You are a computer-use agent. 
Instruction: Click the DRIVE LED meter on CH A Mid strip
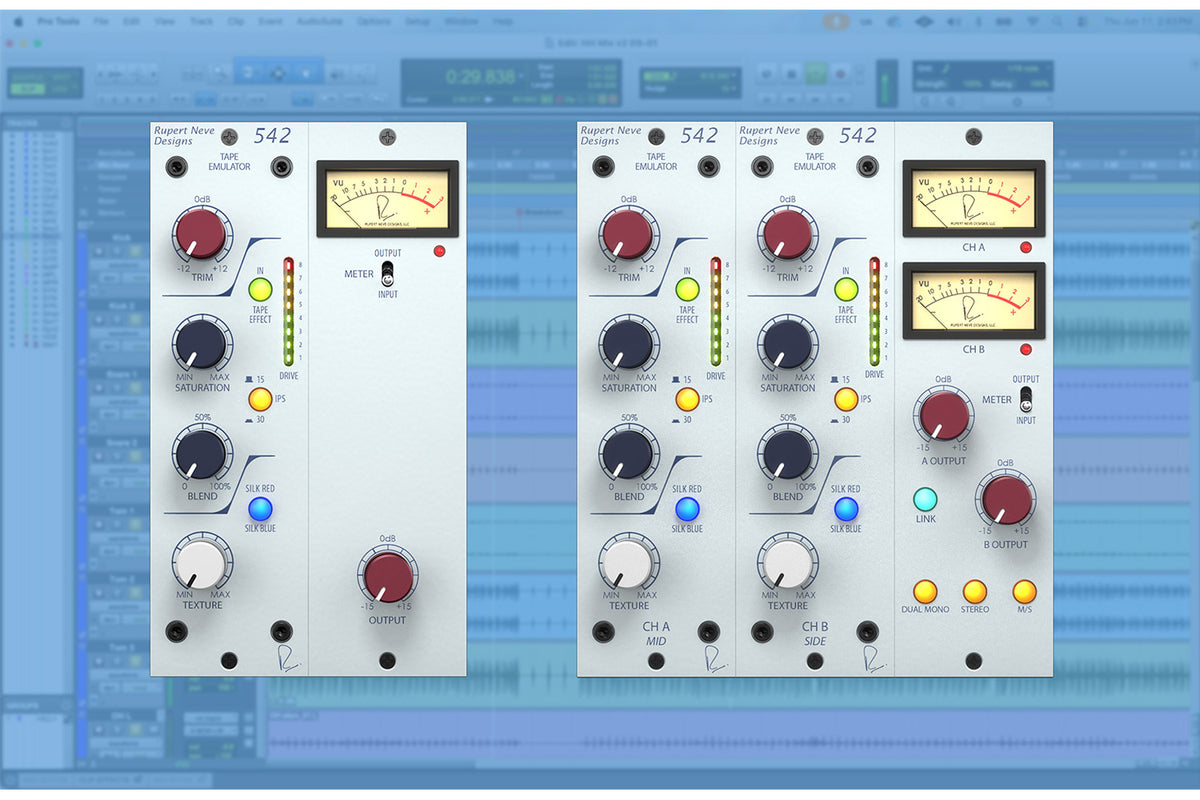[x=716, y=311]
